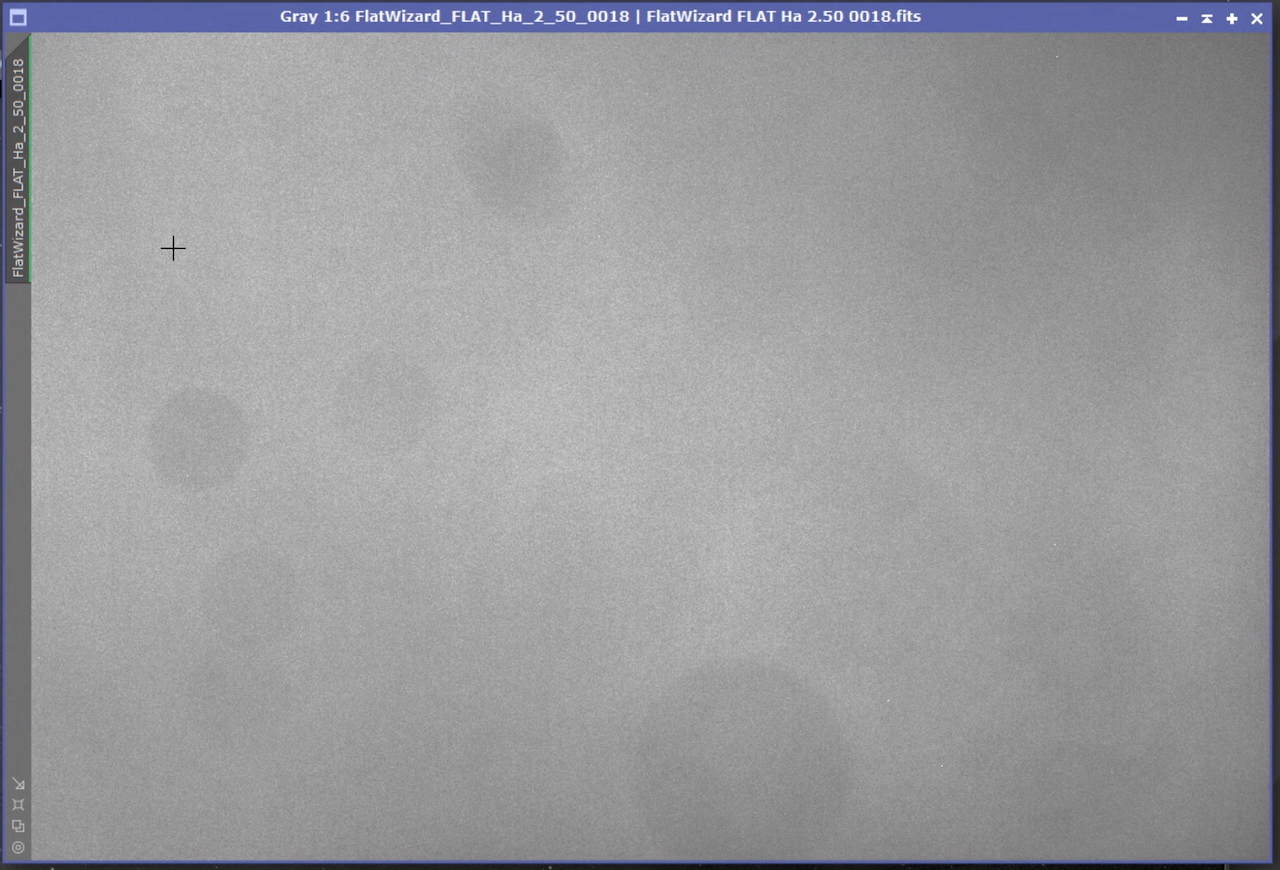Image resolution: width=1280 pixels, height=870 pixels.
Task: Click the dark dust donut near top center
Action: point(514,163)
